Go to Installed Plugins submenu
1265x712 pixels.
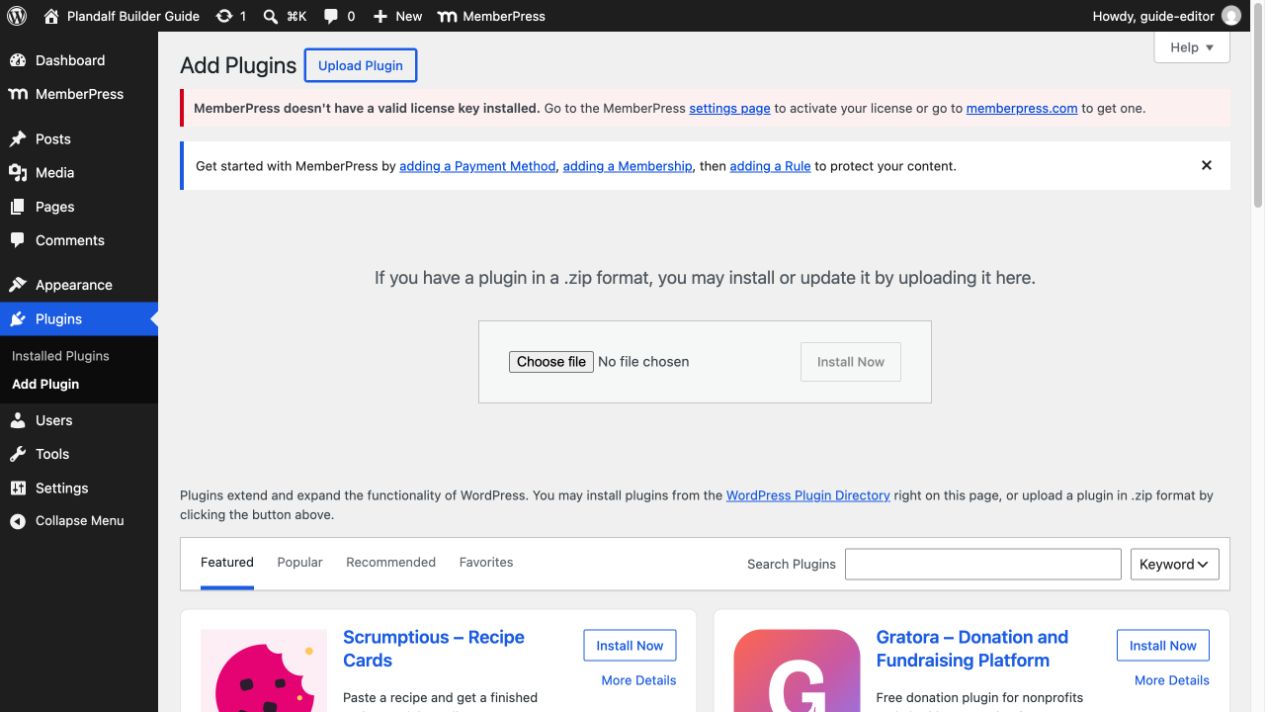pos(61,356)
